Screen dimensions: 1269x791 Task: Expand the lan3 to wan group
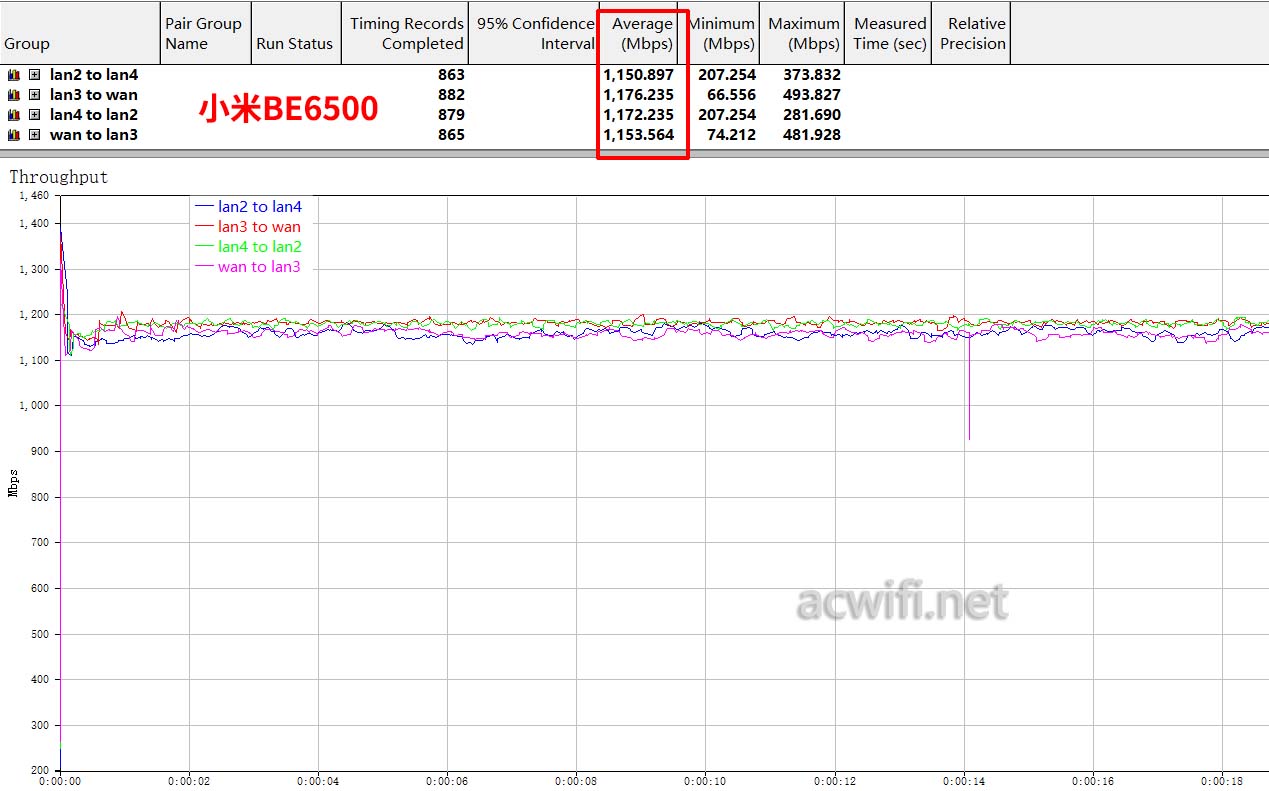(34, 95)
